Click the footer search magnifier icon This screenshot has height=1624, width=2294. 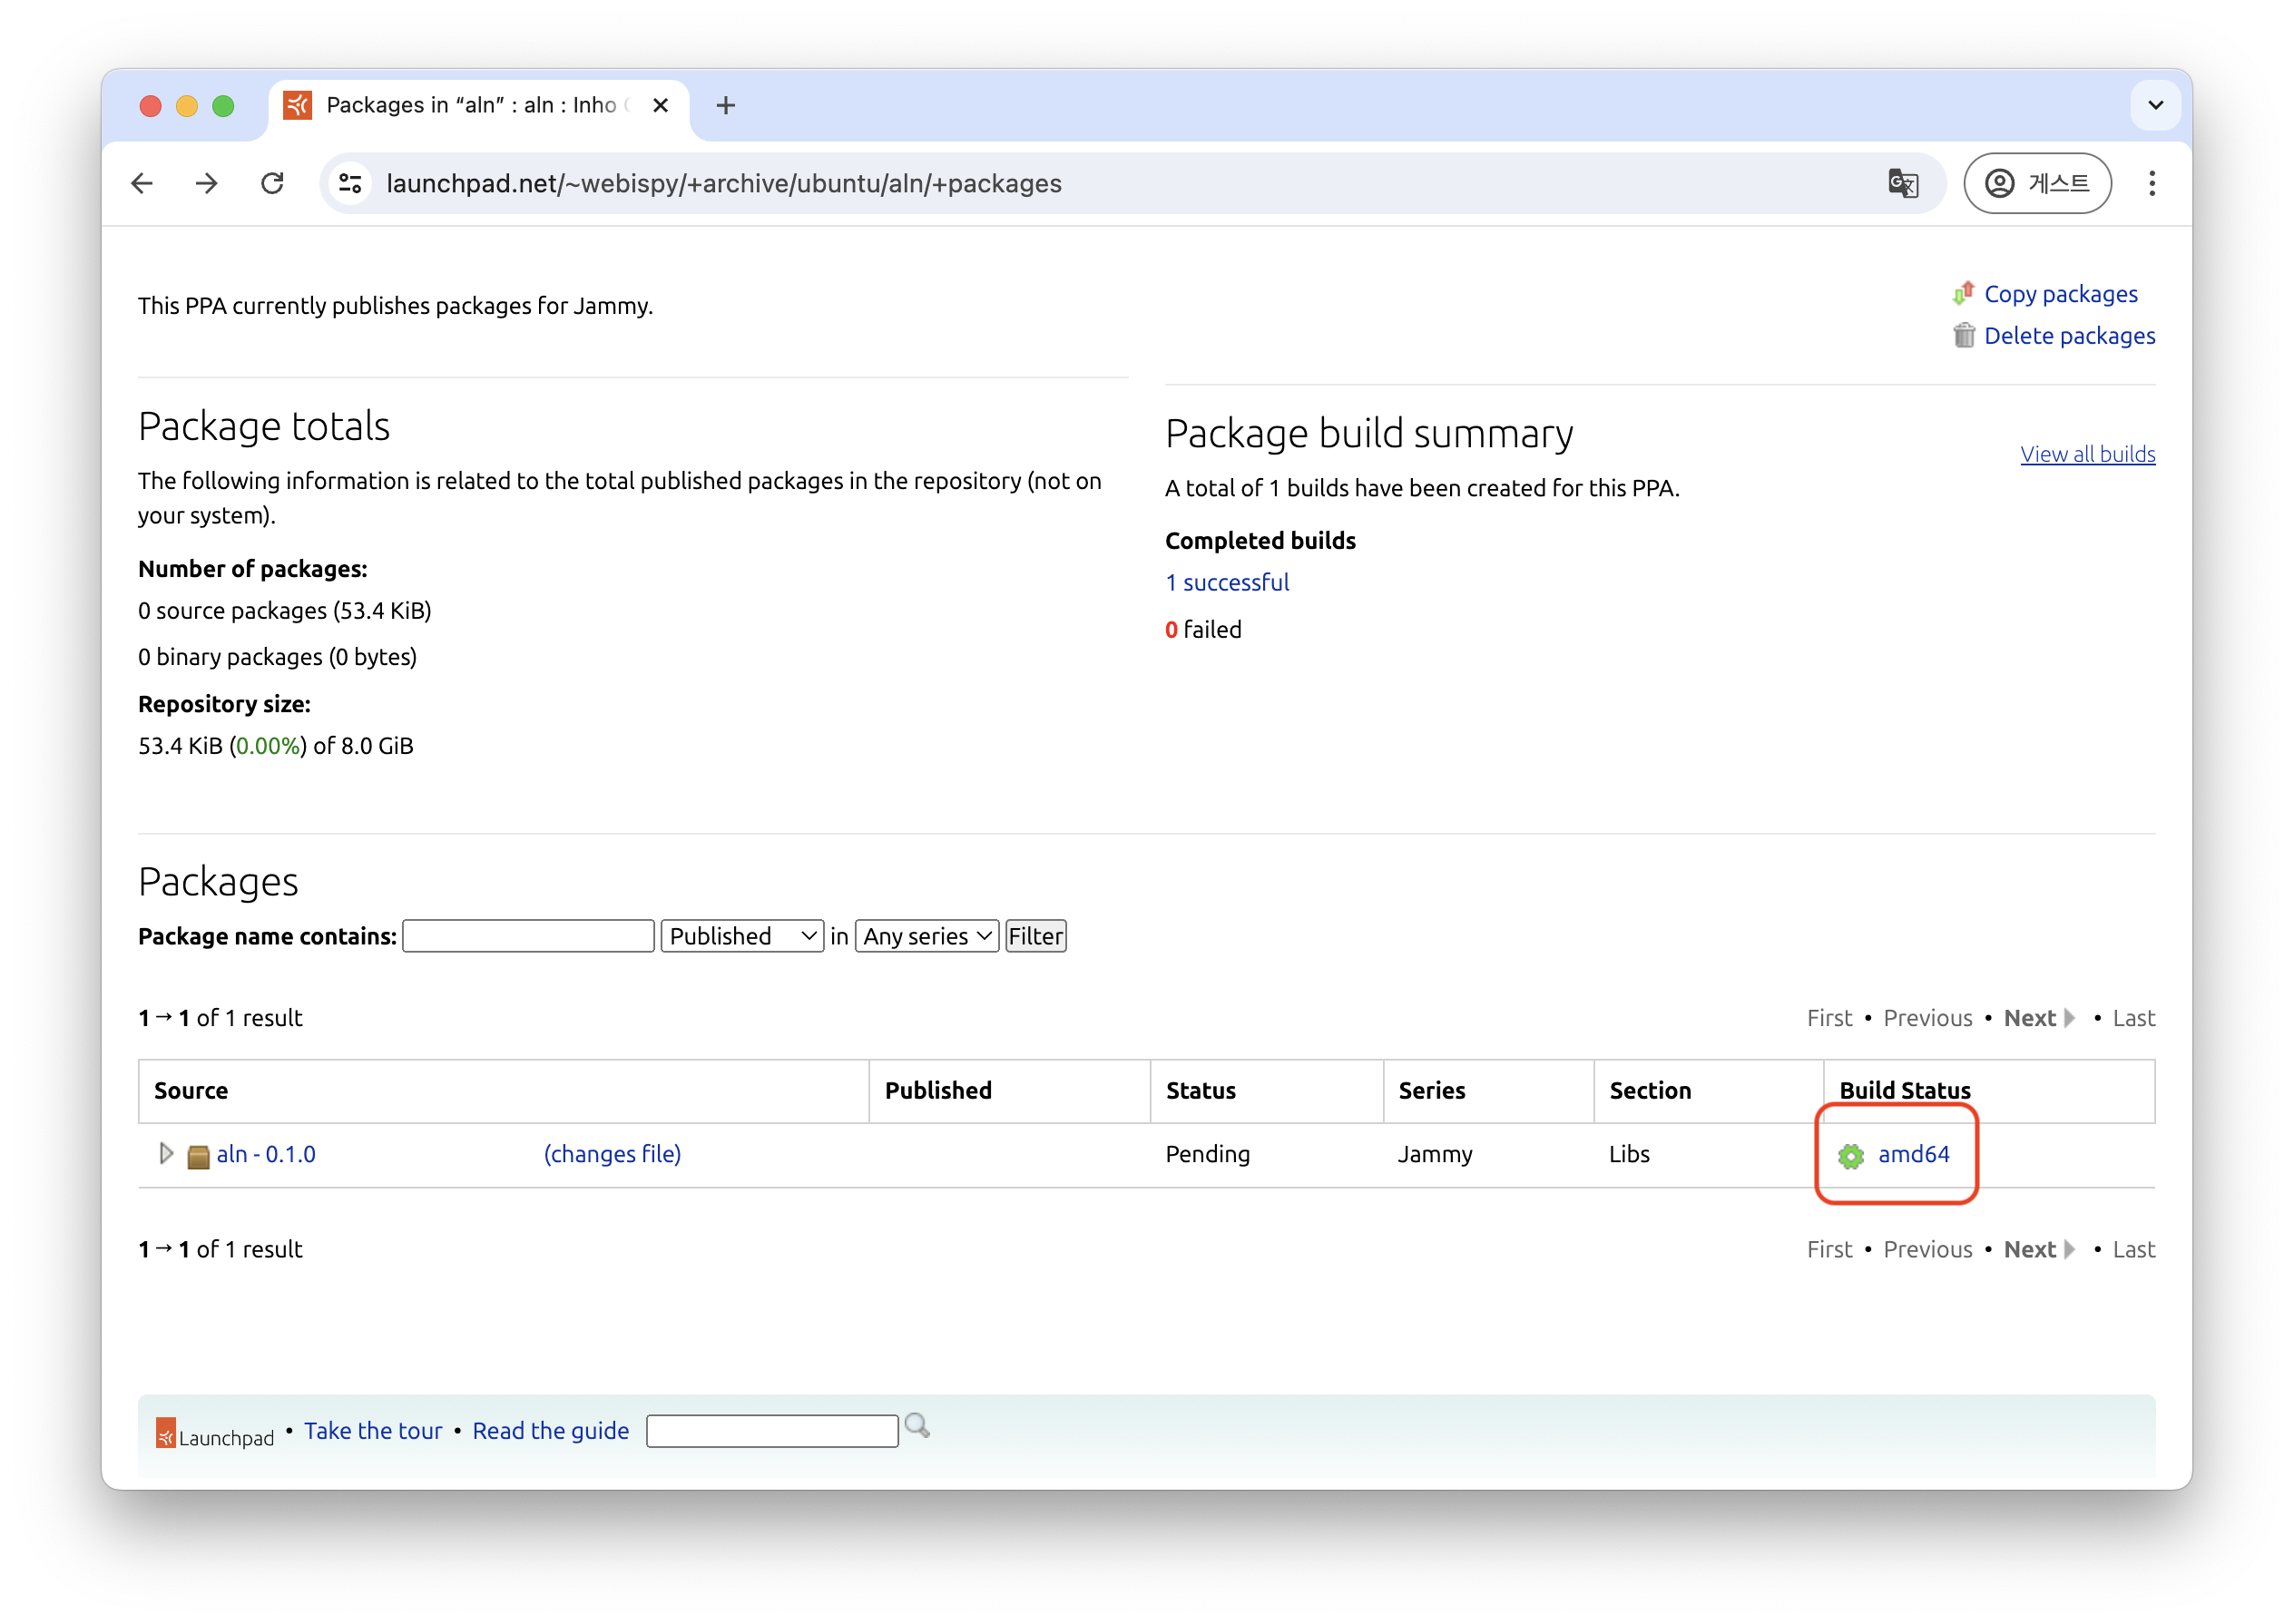coord(916,1426)
